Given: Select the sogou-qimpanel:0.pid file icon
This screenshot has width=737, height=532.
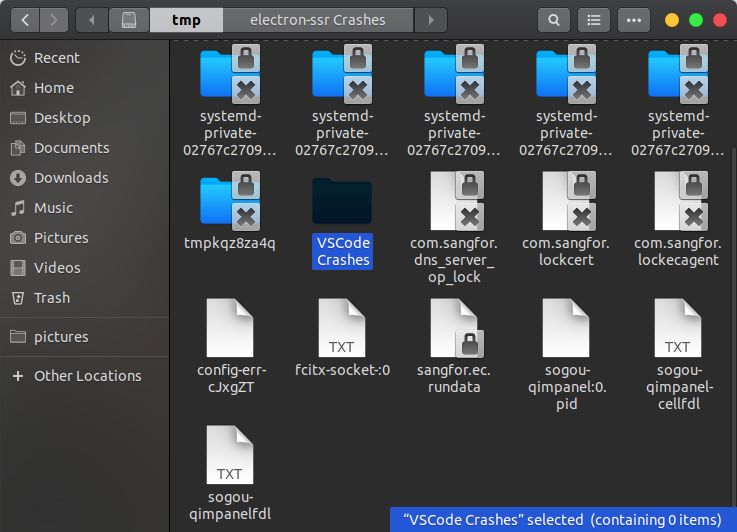Looking at the screenshot, I should tap(566, 328).
